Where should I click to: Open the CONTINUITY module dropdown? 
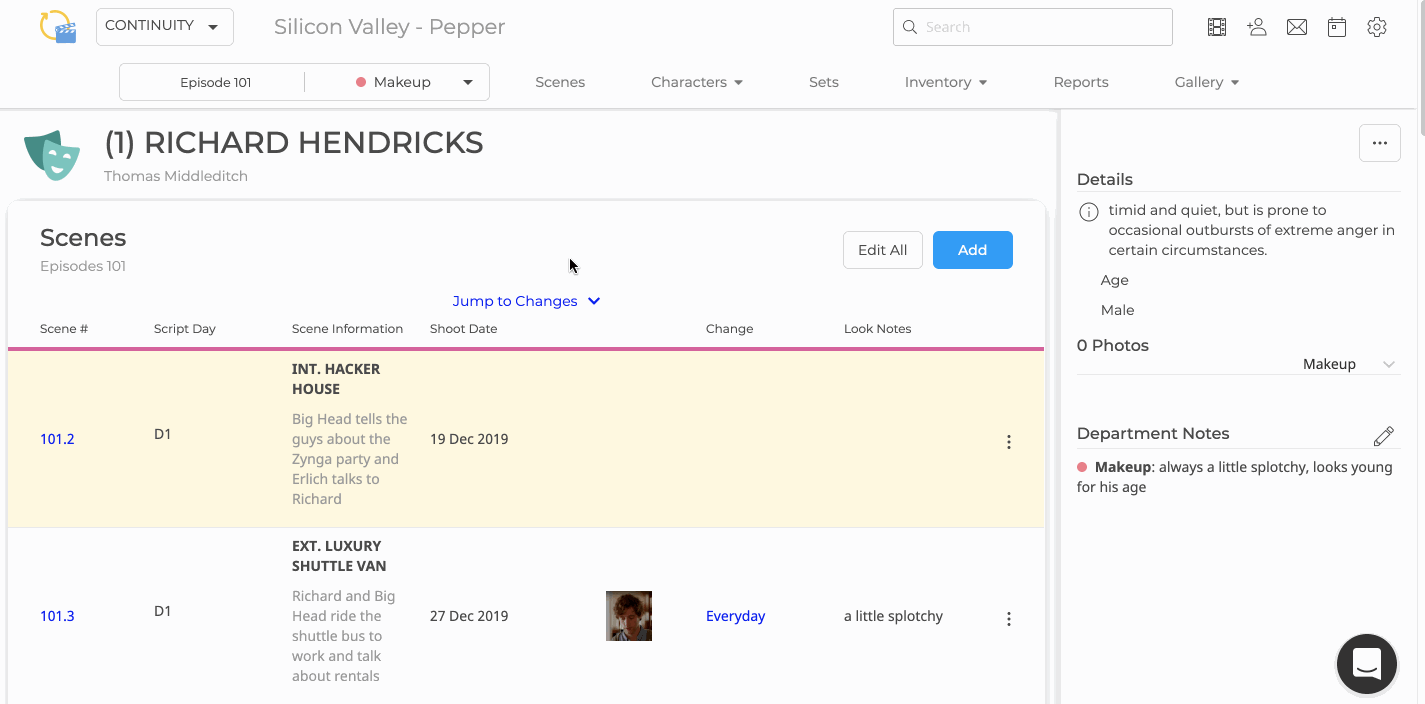[x=165, y=27]
